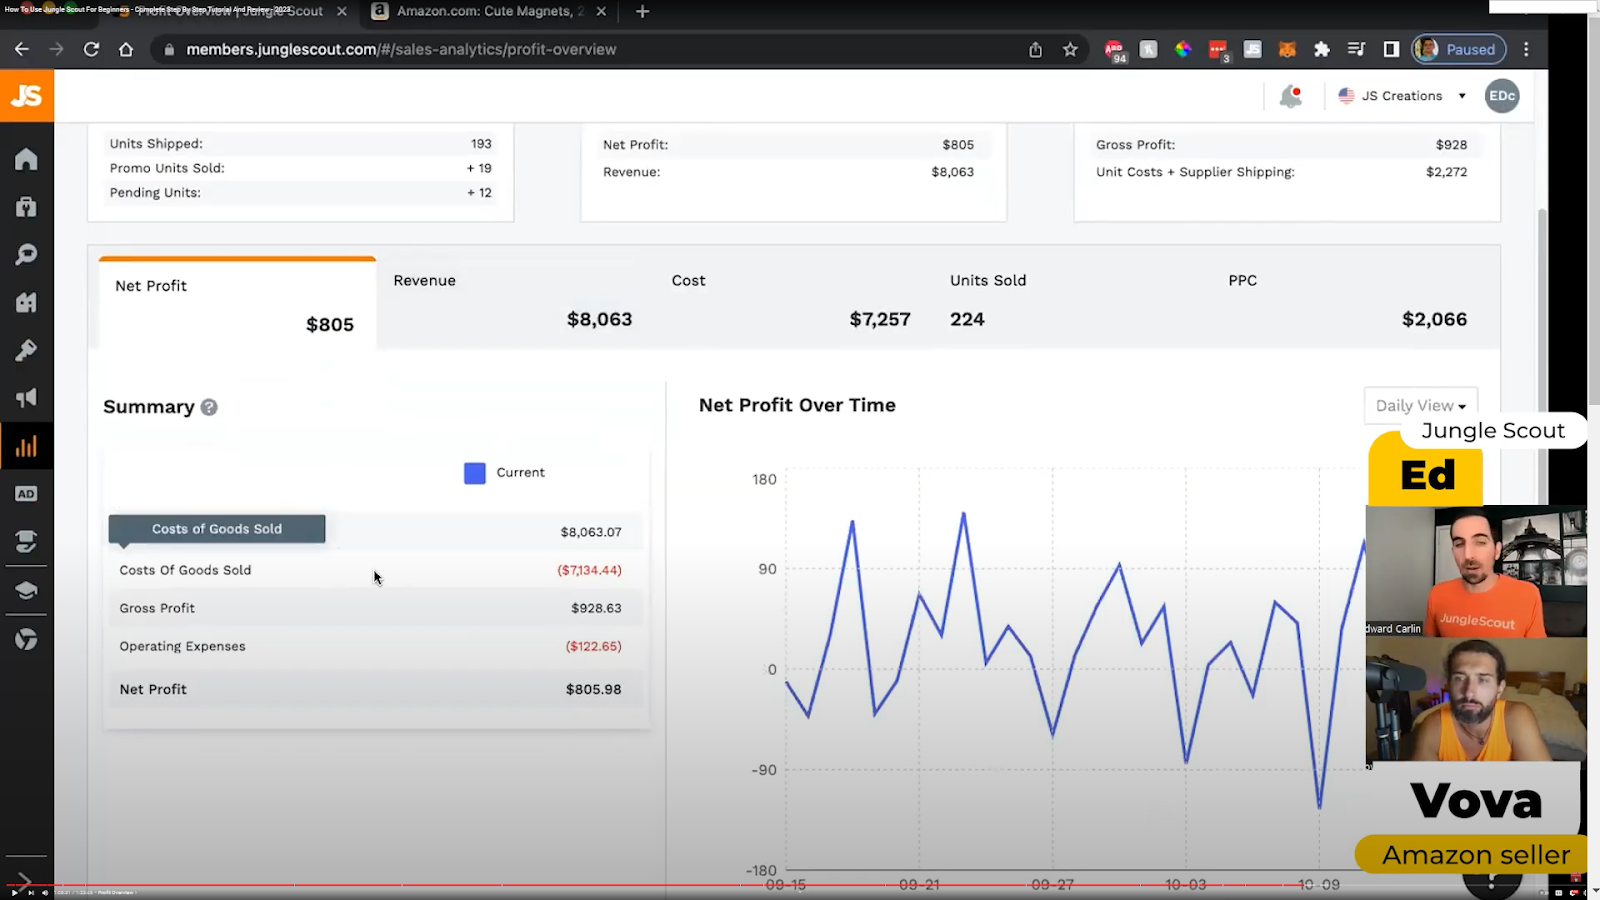1600x900 pixels.
Task: Click the key icon in sidebar
Action: coord(26,350)
